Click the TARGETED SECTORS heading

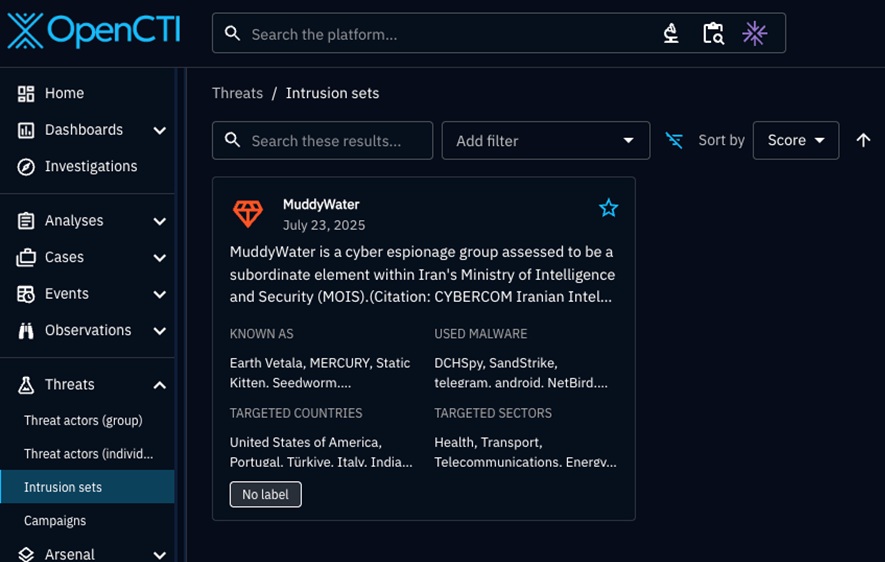pyautogui.click(x=493, y=413)
